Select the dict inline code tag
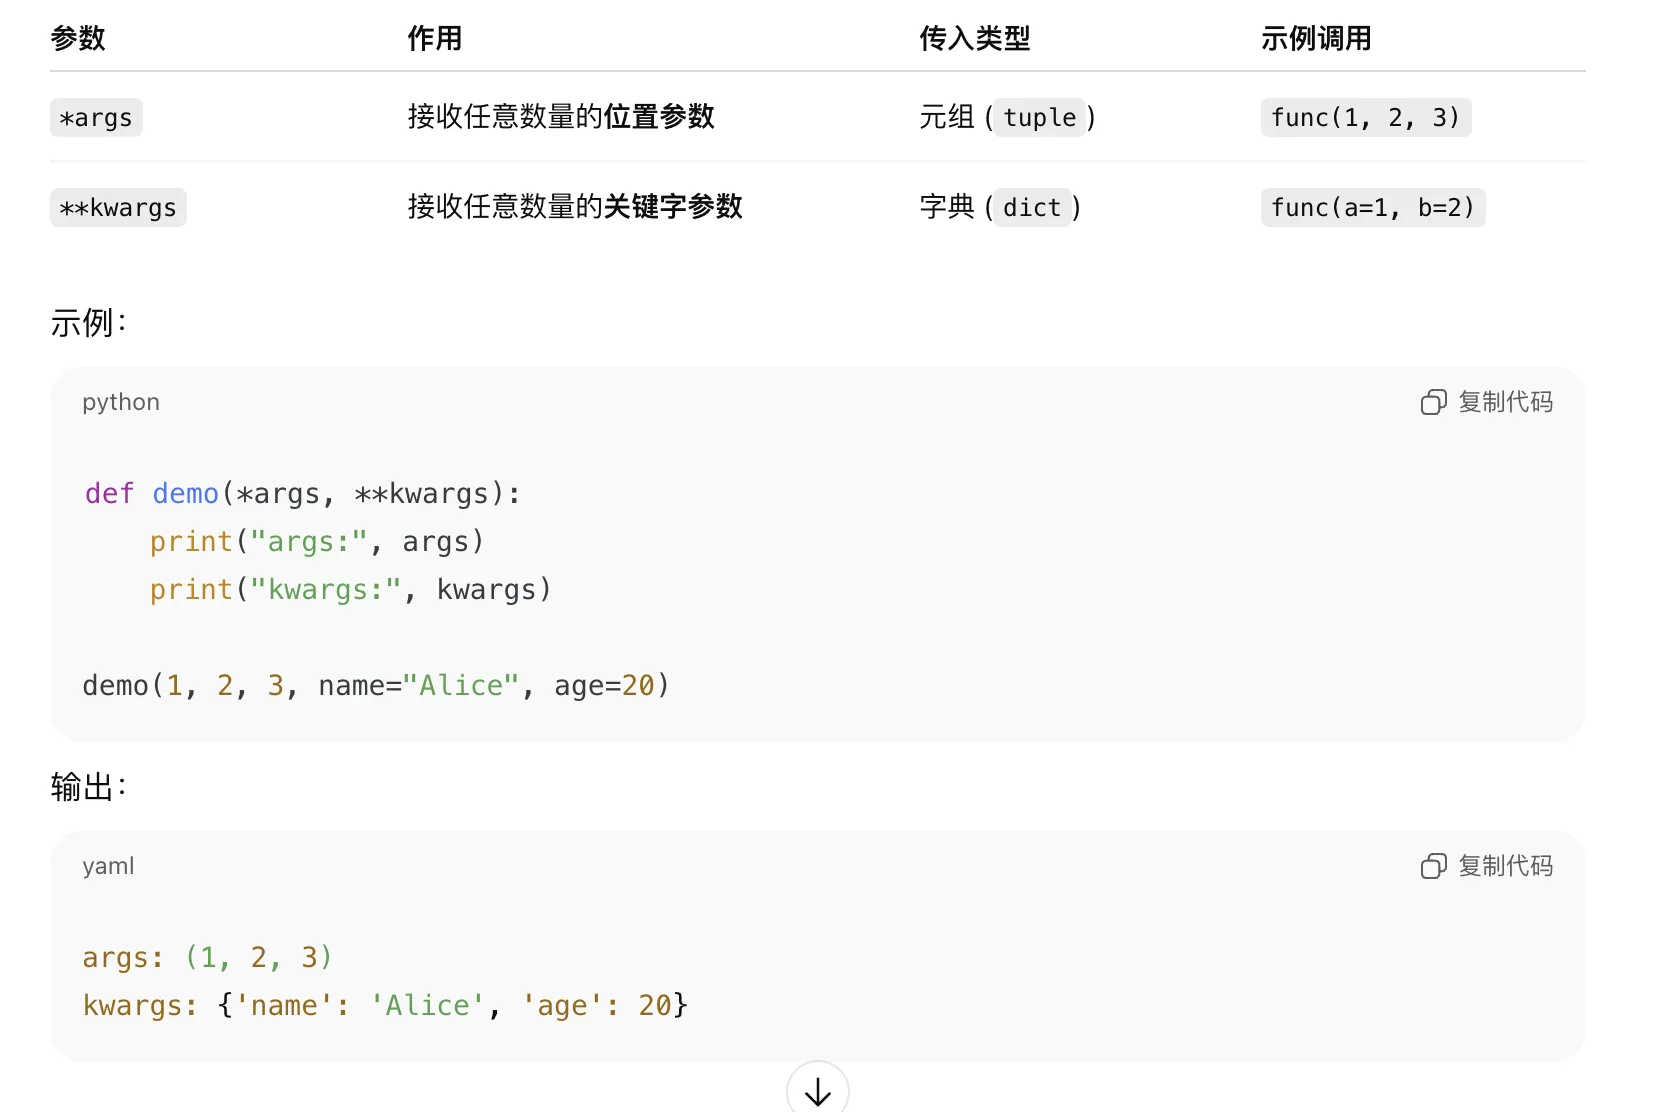Viewport: 1664px width, 1112px height. (x=1032, y=208)
